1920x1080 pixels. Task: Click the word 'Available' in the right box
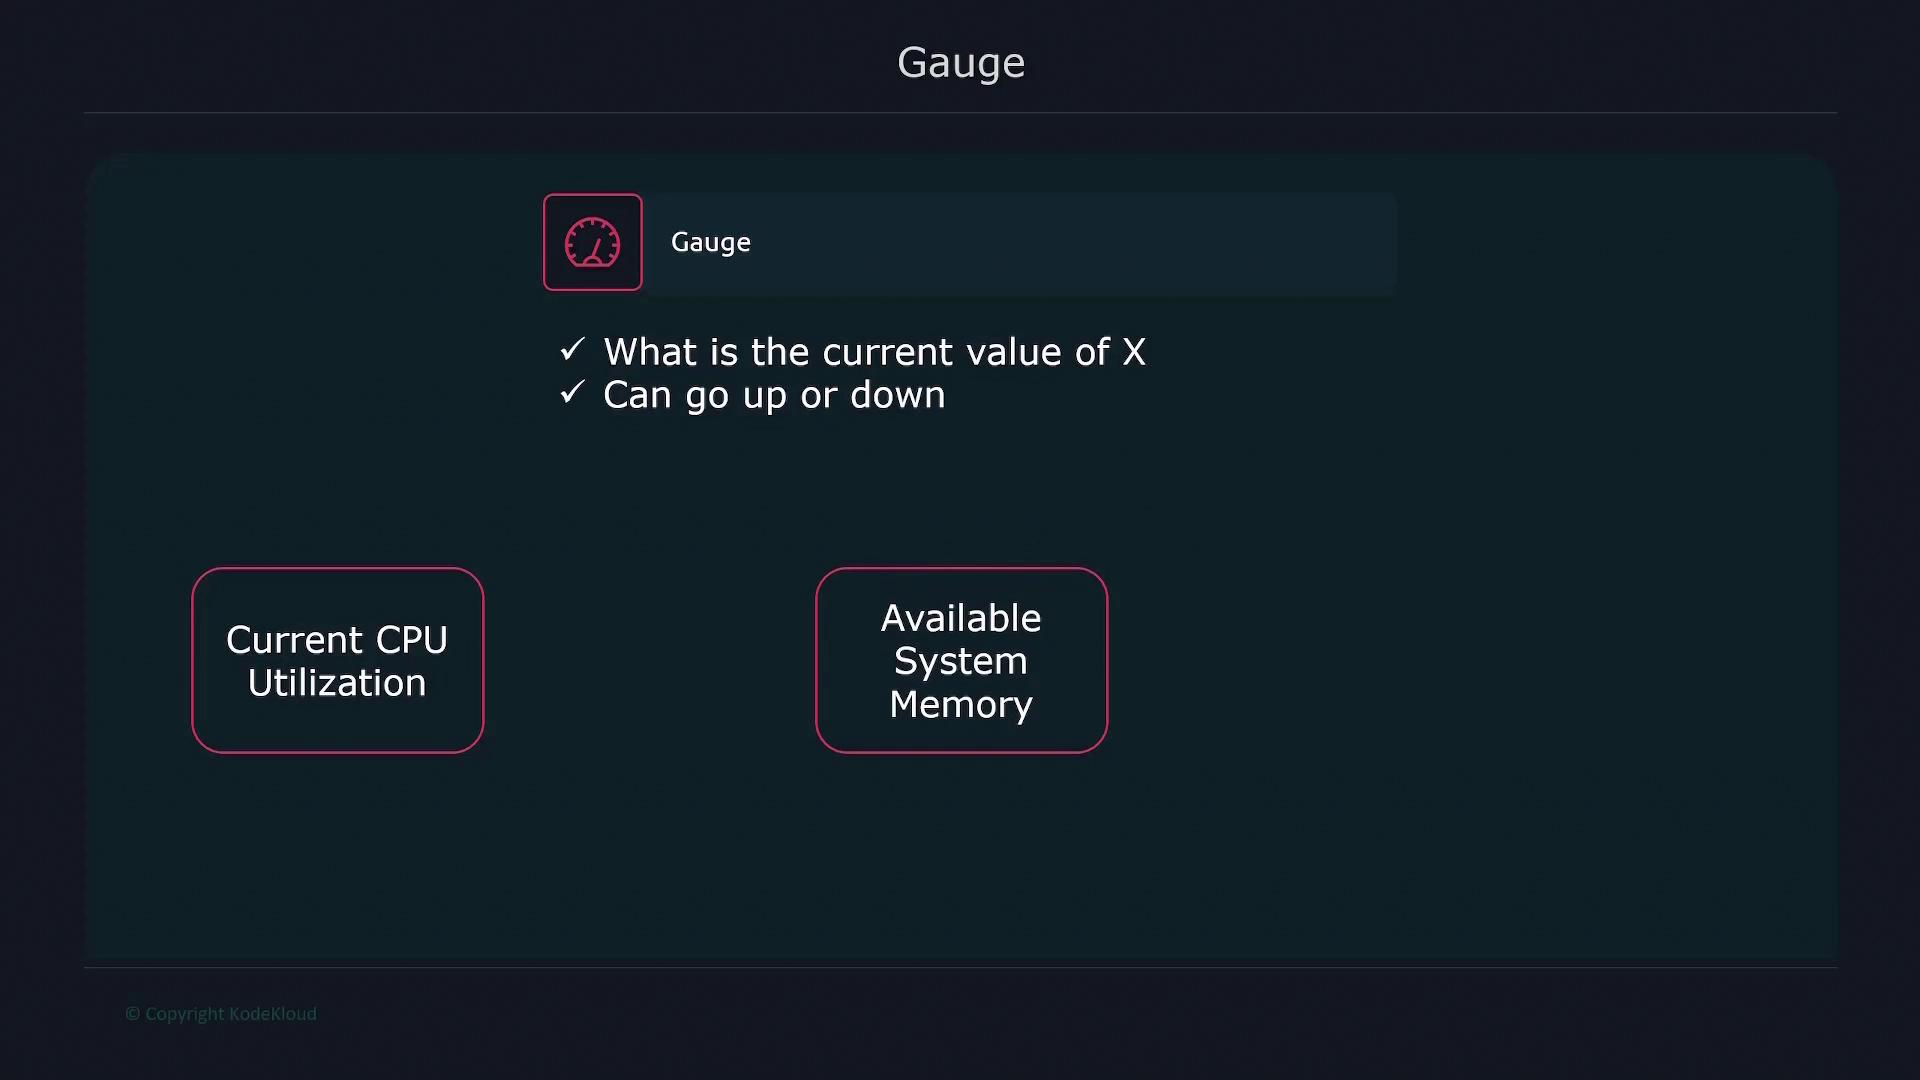[960, 618]
